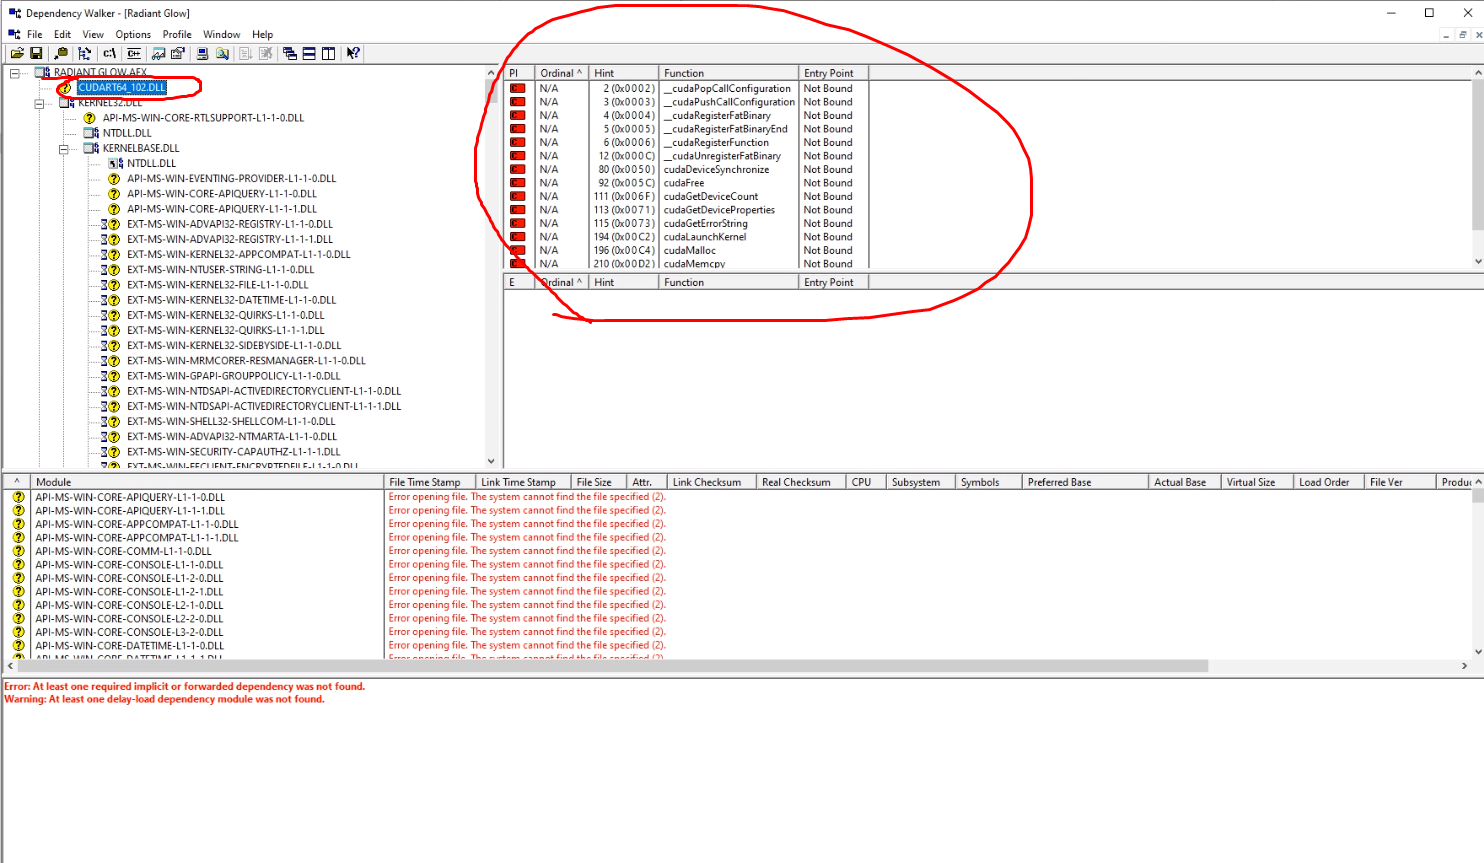Sort the module list by File Size header

(596, 481)
